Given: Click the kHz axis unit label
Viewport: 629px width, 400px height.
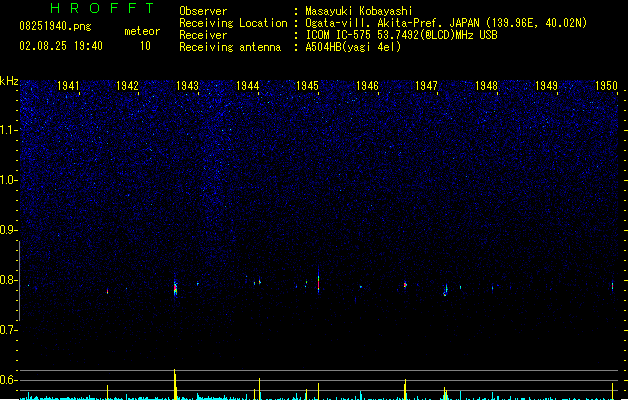Looking at the screenshot, I should point(9,81).
